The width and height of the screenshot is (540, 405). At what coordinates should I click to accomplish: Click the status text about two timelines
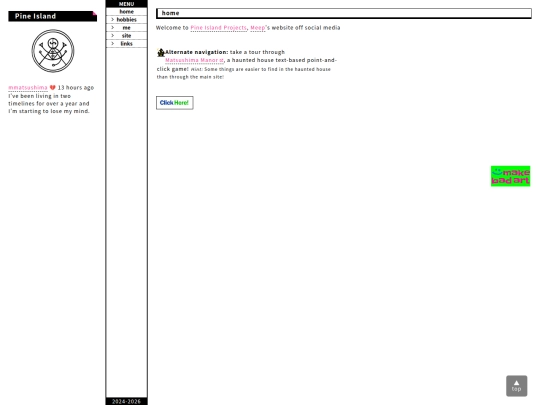tap(49, 104)
